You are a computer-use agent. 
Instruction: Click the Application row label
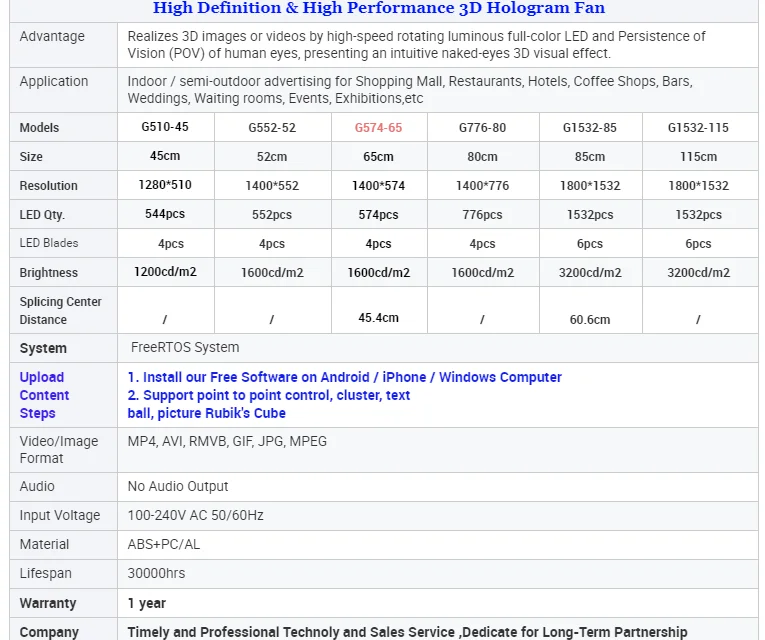pos(54,81)
